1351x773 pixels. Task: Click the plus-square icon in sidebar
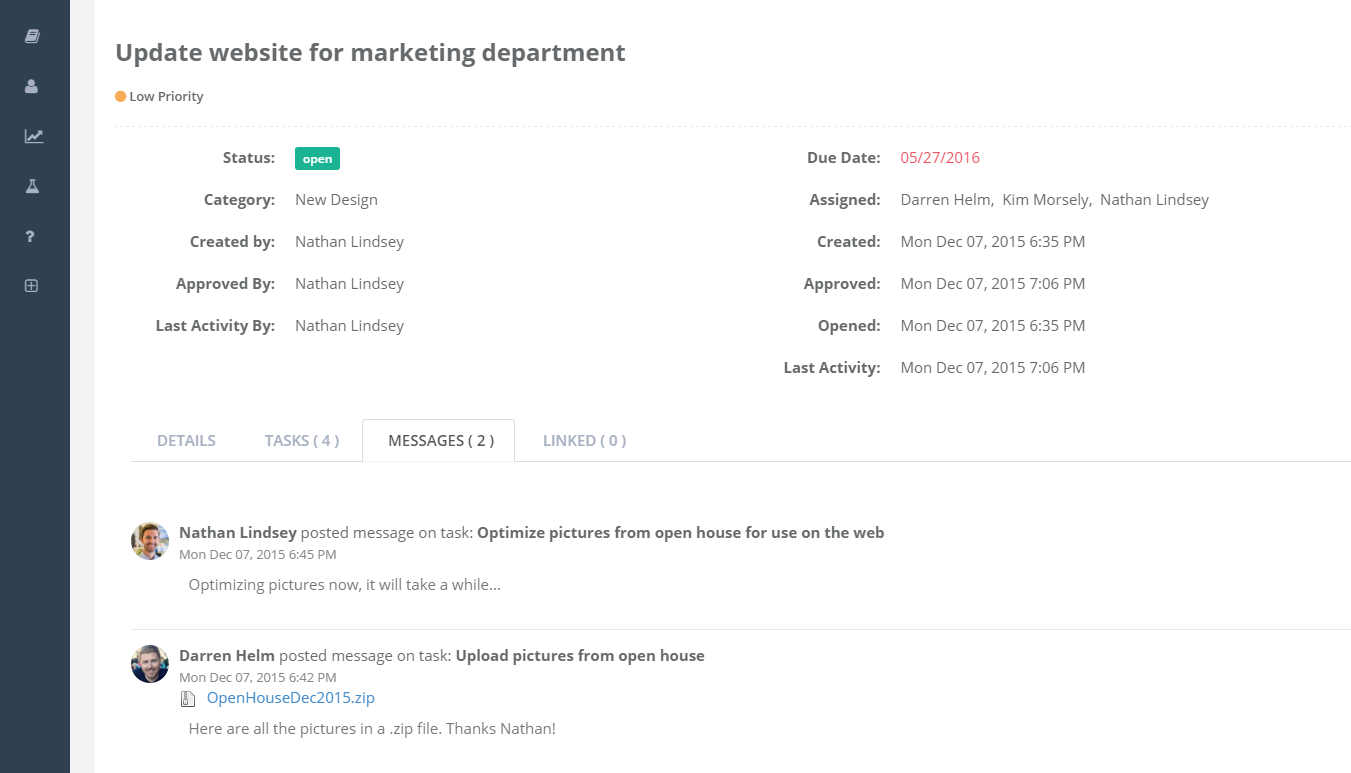[31, 286]
